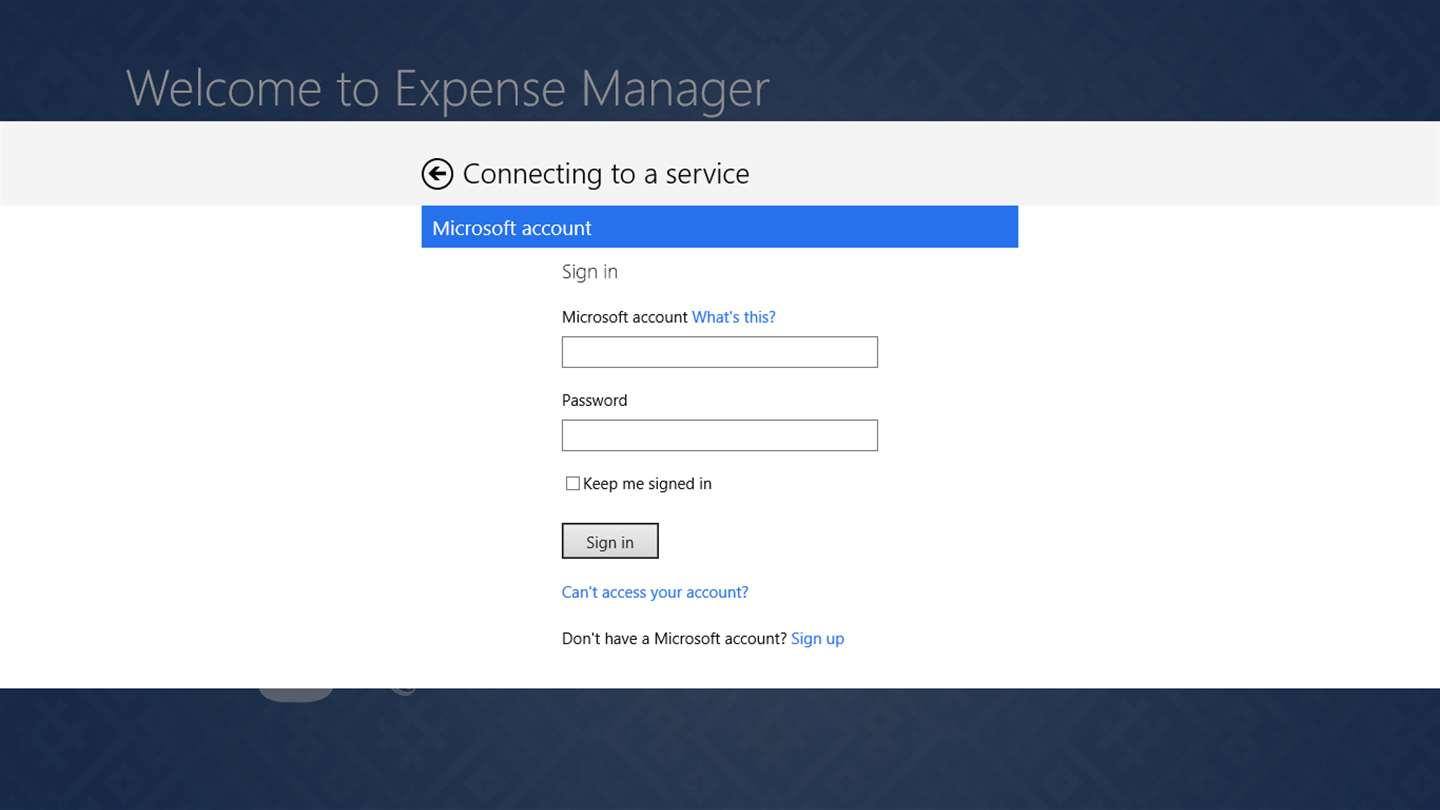The image size is (1440, 810).
Task: Click Don't have a Microsoft account? text
Action: click(x=675, y=638)
